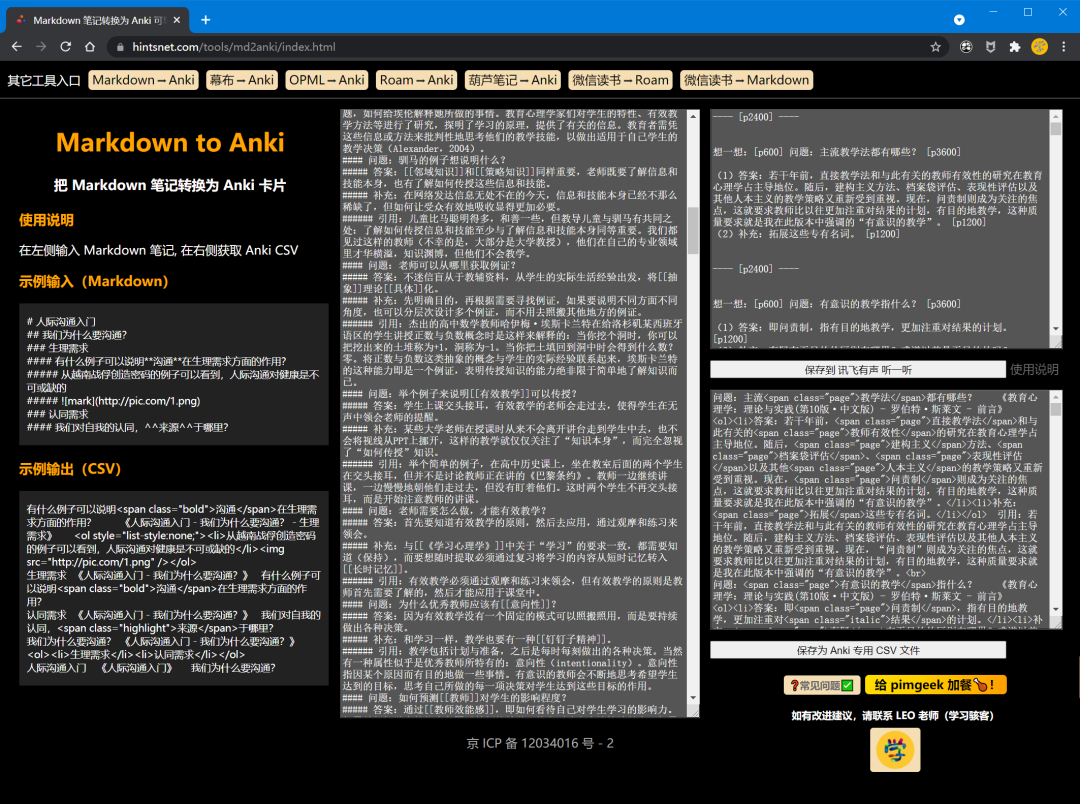
Task: Open a new browser tab
Action: 205,20
